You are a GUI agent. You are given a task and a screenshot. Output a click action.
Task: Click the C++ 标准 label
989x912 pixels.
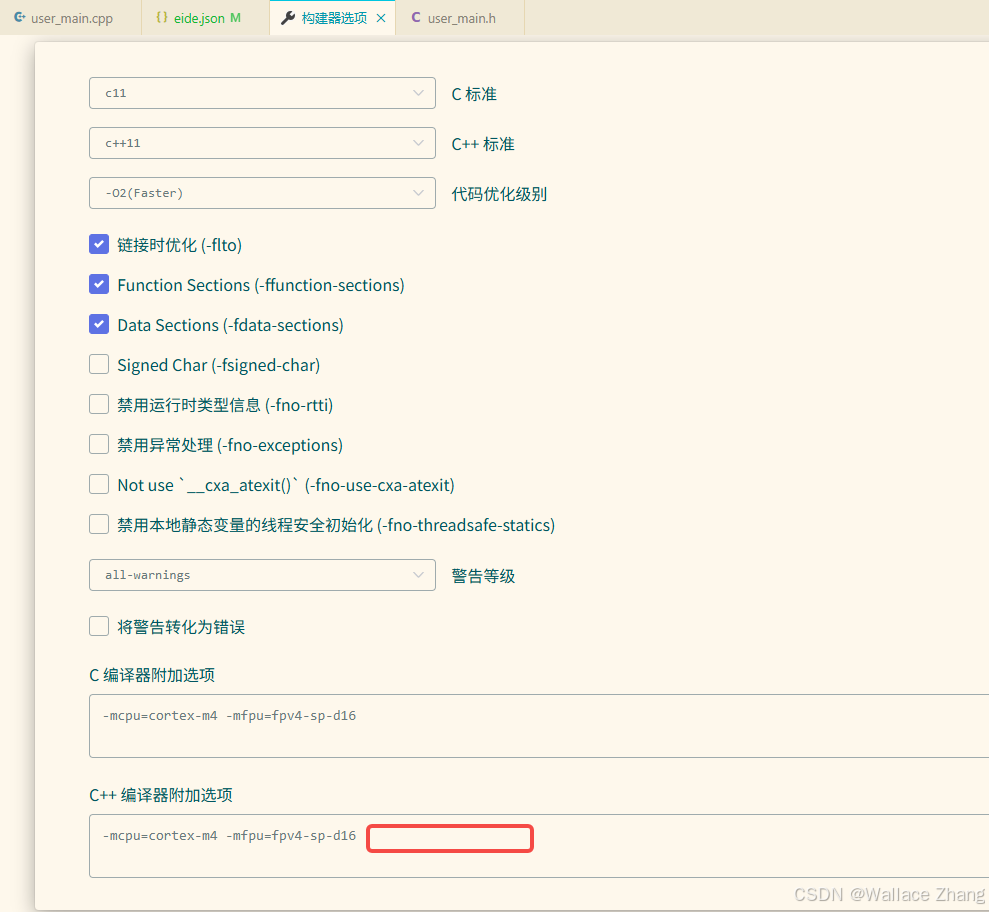pyautogui.click(x=483, y=144)
